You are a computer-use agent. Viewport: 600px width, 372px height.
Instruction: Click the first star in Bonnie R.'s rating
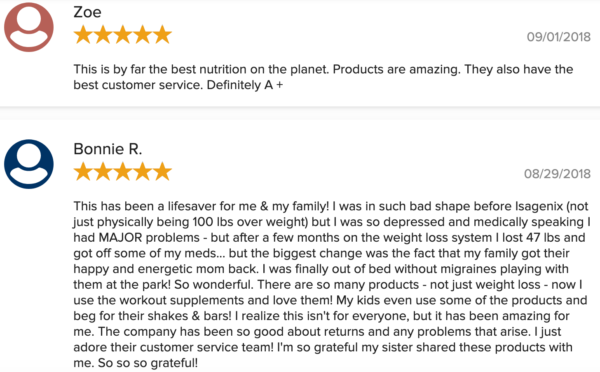[83, 171]
